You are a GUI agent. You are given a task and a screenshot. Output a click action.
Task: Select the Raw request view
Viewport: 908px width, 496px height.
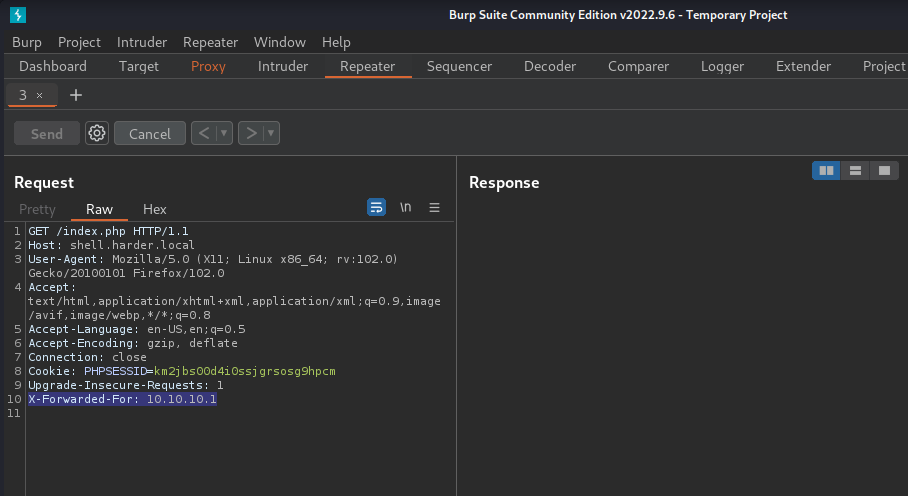point(99,209)
